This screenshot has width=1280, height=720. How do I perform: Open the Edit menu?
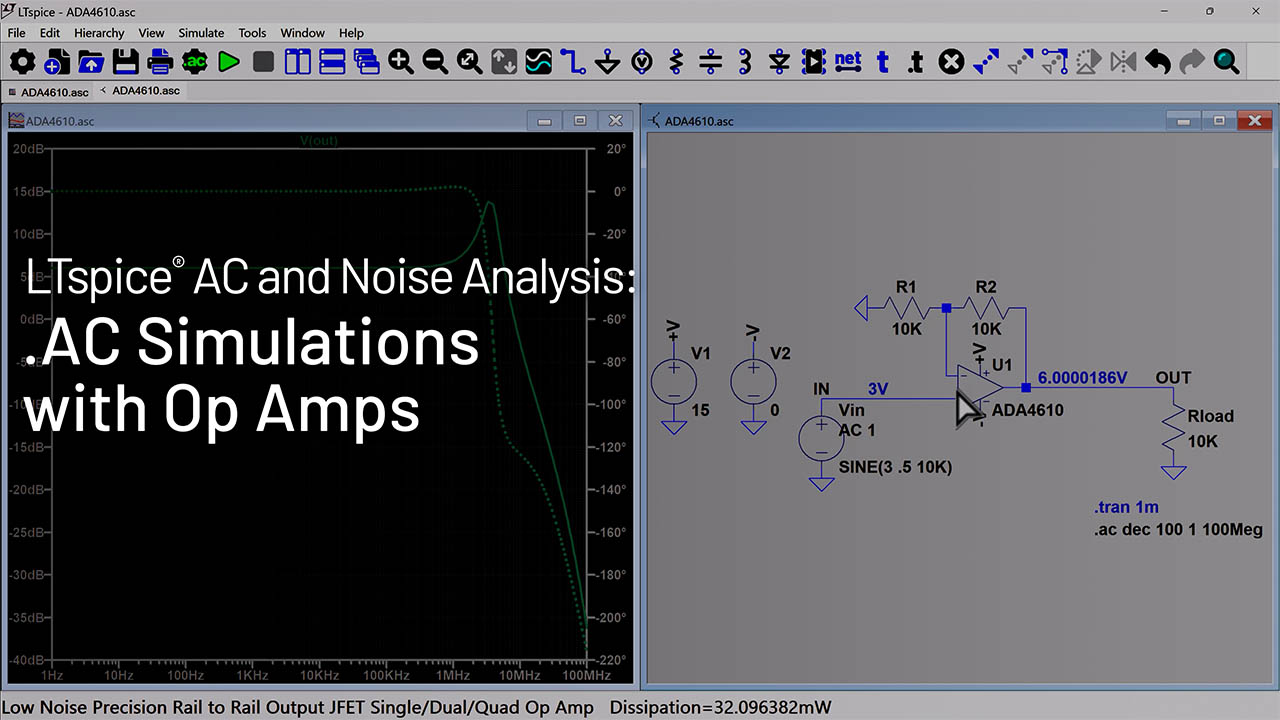point(50,33)
